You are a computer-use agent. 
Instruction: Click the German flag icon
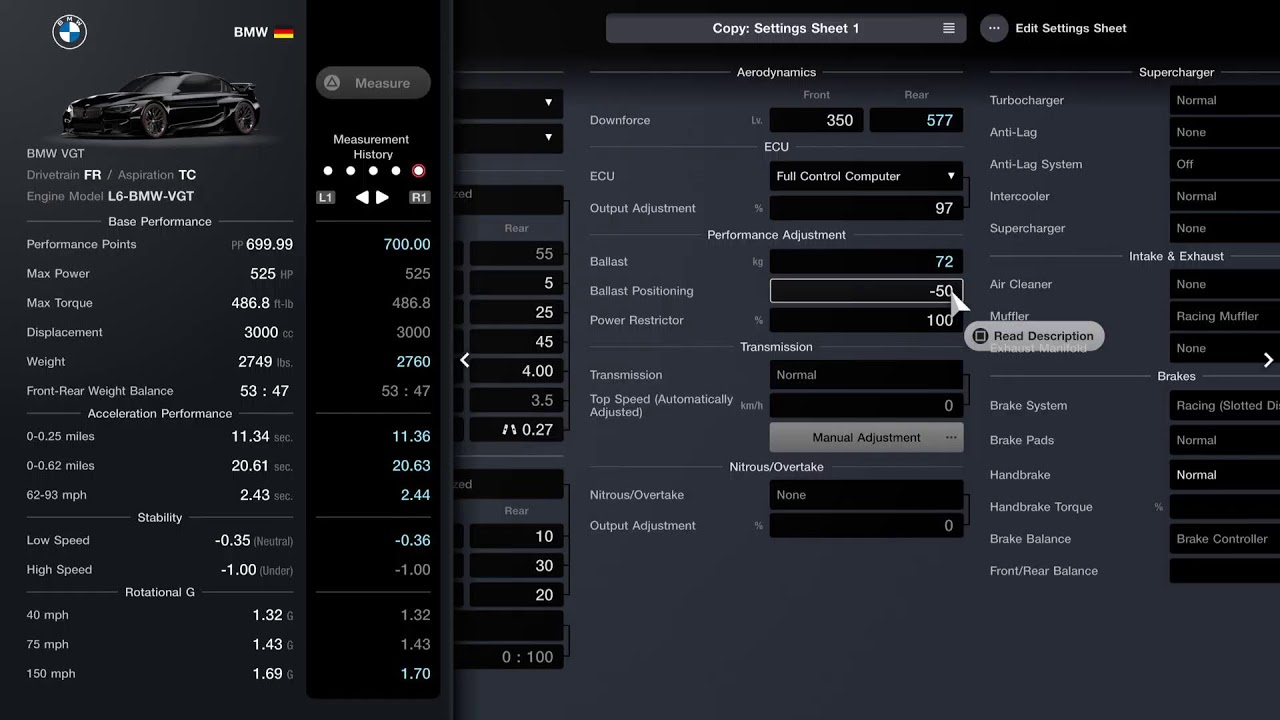coord(283,32)
